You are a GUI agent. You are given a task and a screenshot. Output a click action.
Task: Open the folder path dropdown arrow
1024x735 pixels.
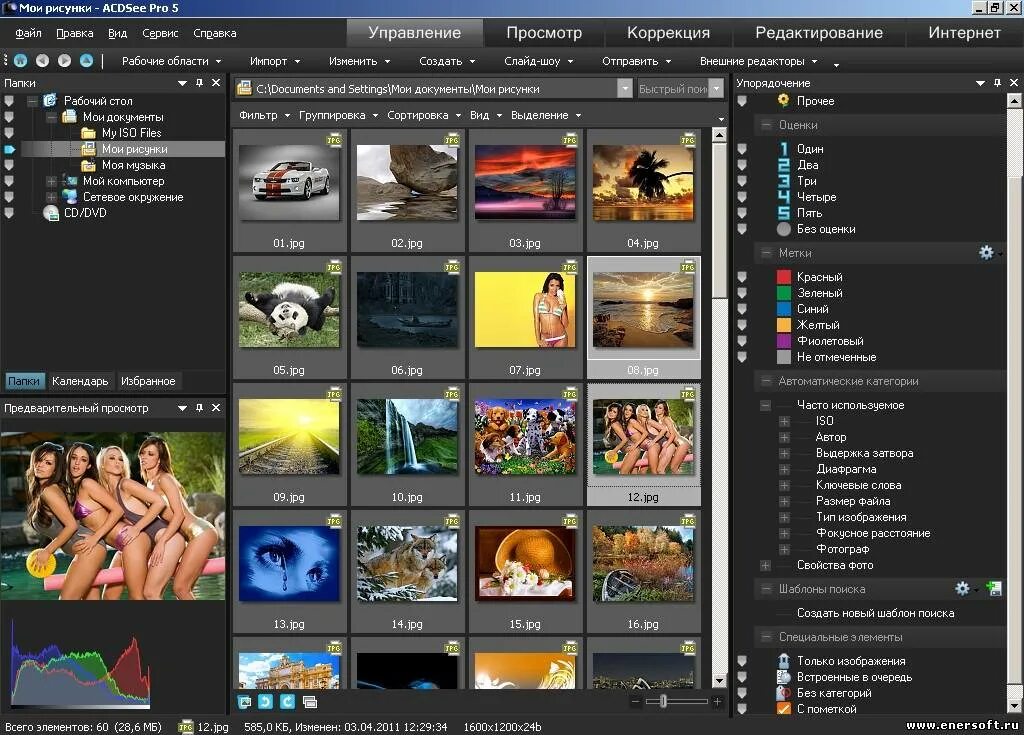[x=625, y=89]
